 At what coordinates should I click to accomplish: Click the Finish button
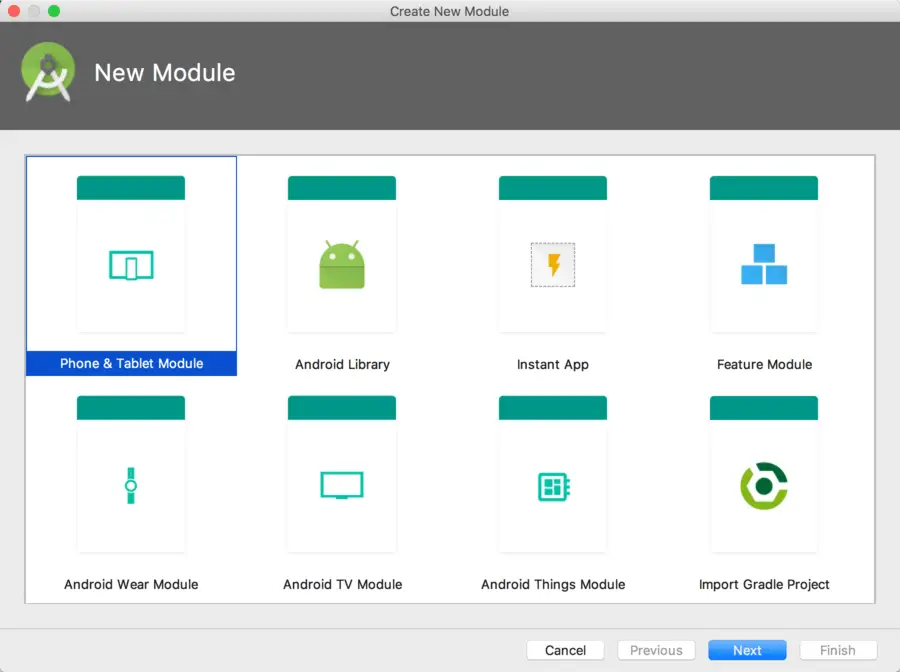coord(838,650)
